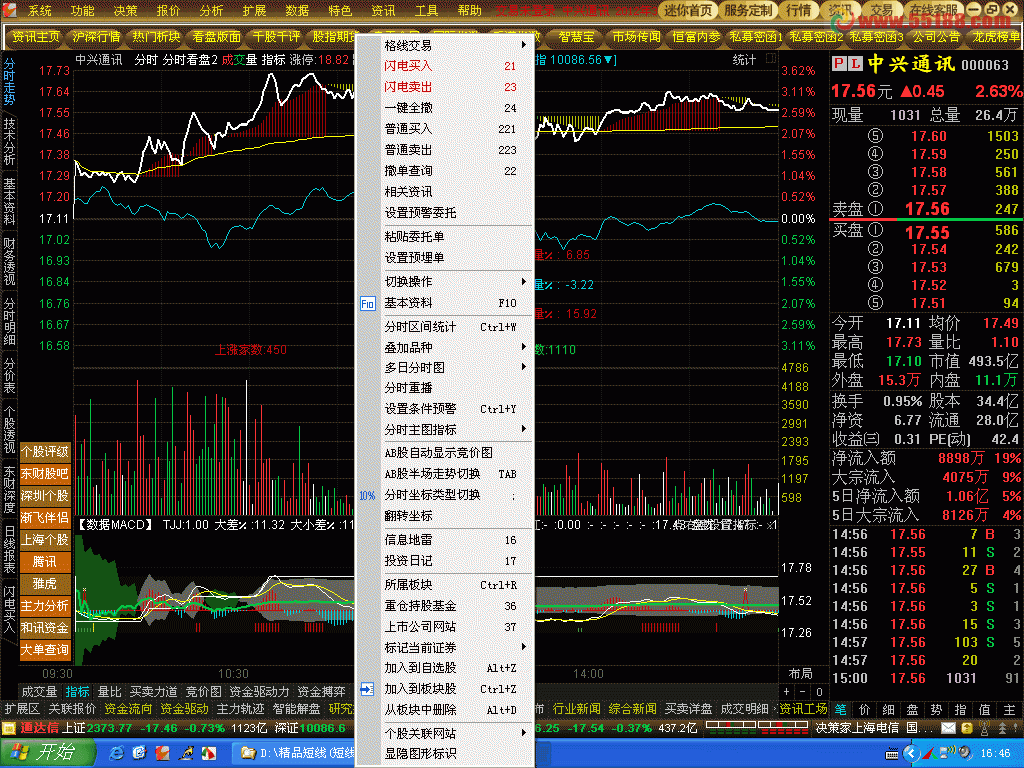Switch to the 指标 tab below chart
The image size is (1024, 768).
coord(77,692)
